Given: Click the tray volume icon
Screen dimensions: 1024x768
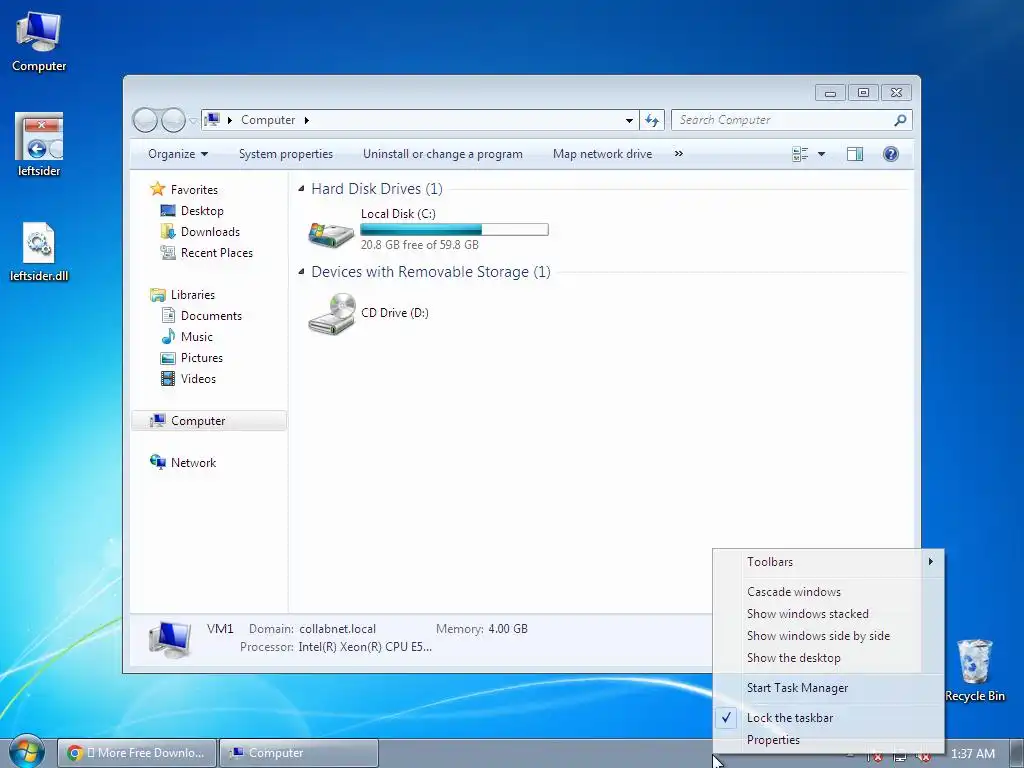Looking at the screenshot, I should pos(923,756).
